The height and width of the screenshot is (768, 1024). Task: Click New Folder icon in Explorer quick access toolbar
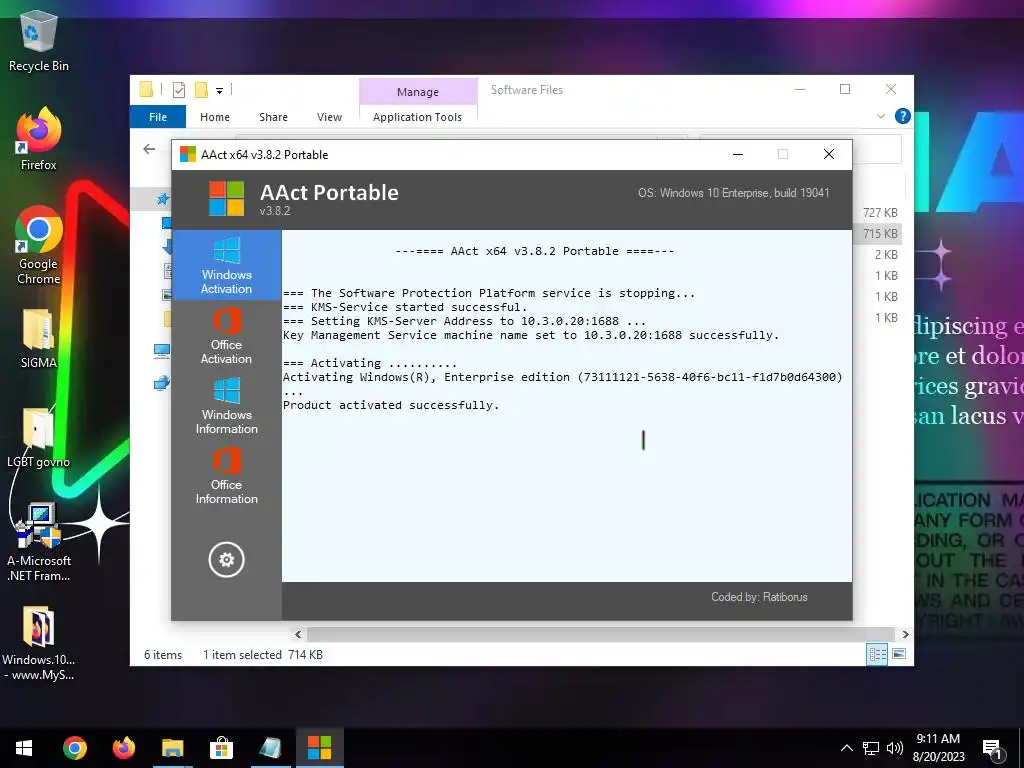[x=201, y=90]
